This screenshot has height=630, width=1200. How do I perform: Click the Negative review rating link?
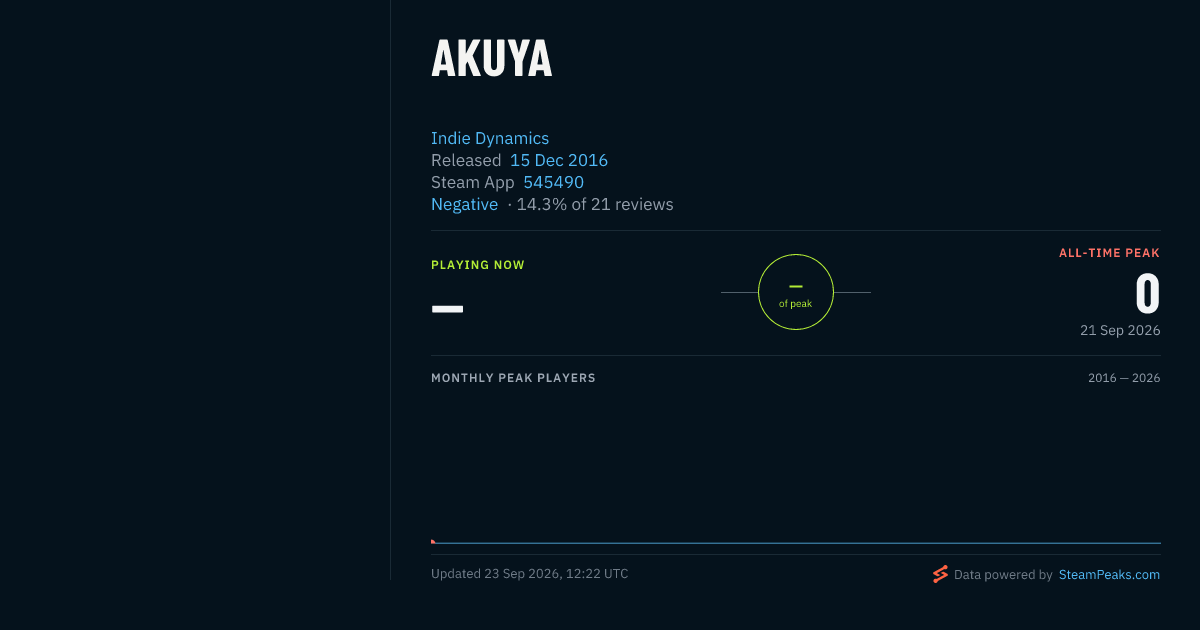[x=464, y=204]
